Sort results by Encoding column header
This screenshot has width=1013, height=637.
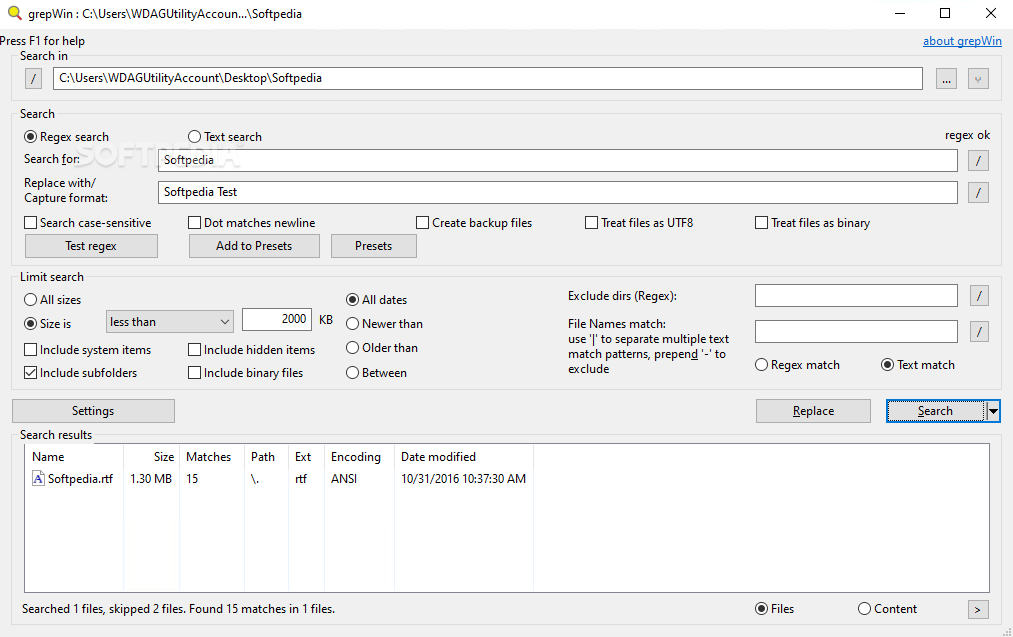tap(359, 457)
